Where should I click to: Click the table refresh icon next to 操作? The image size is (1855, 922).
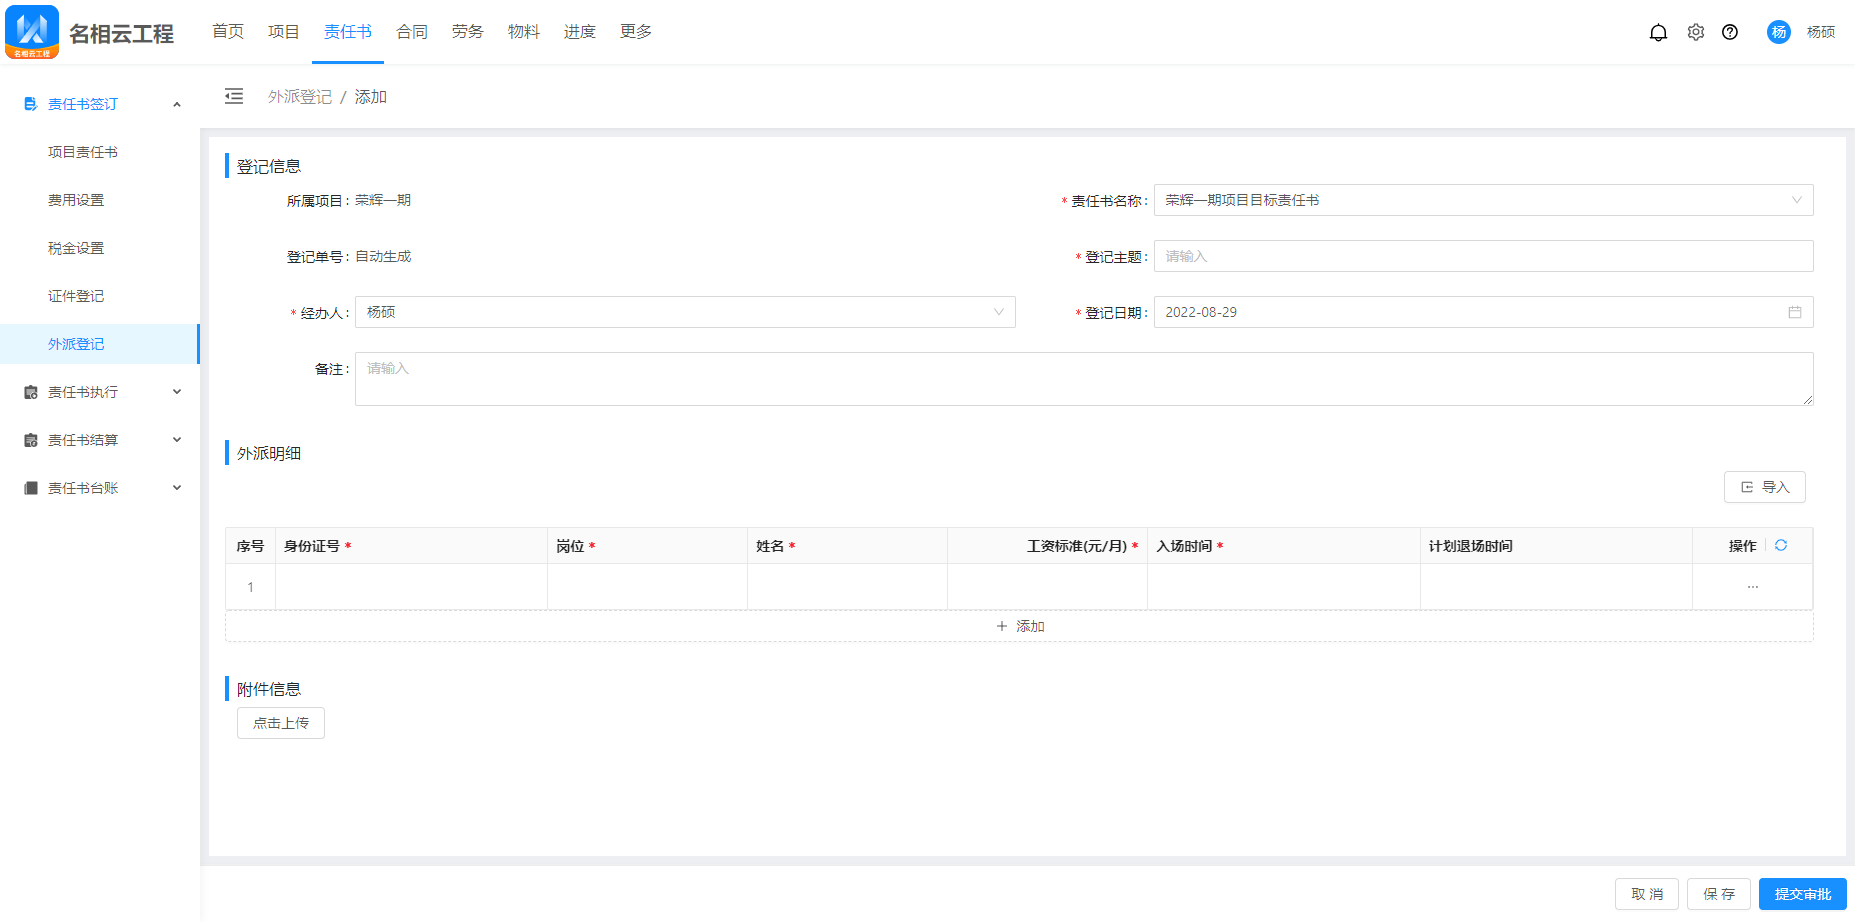[1781, 545]
